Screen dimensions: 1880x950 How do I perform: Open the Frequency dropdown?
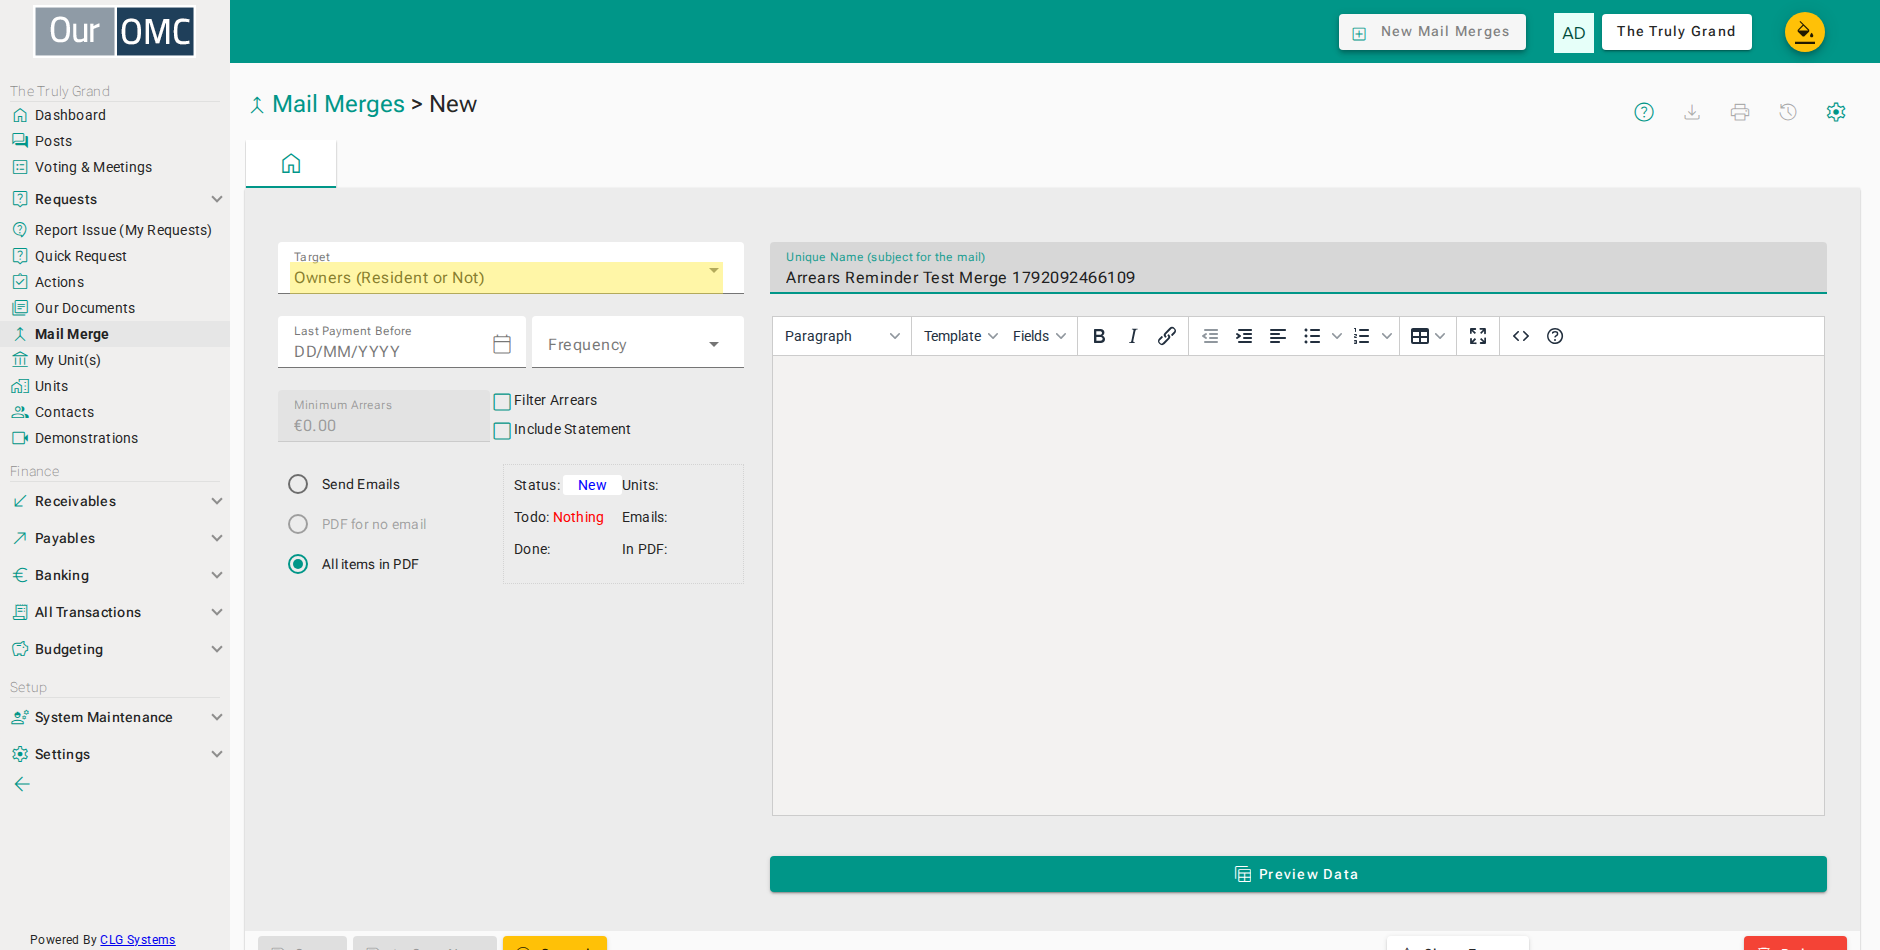pos(638,342)
